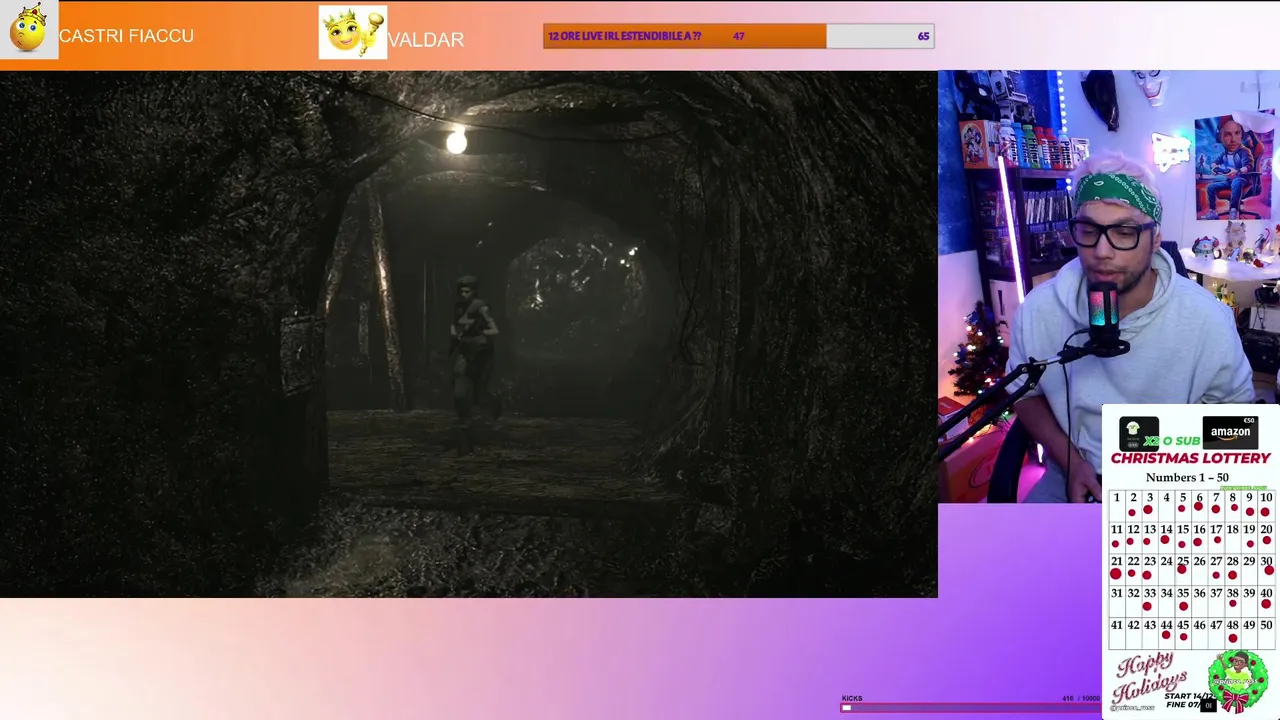The width and height of the screenshot is (1280, 720).
Task: Click the KICKS count 410 / 10000
Action: pyautogui.click(x=1081, y=698)
